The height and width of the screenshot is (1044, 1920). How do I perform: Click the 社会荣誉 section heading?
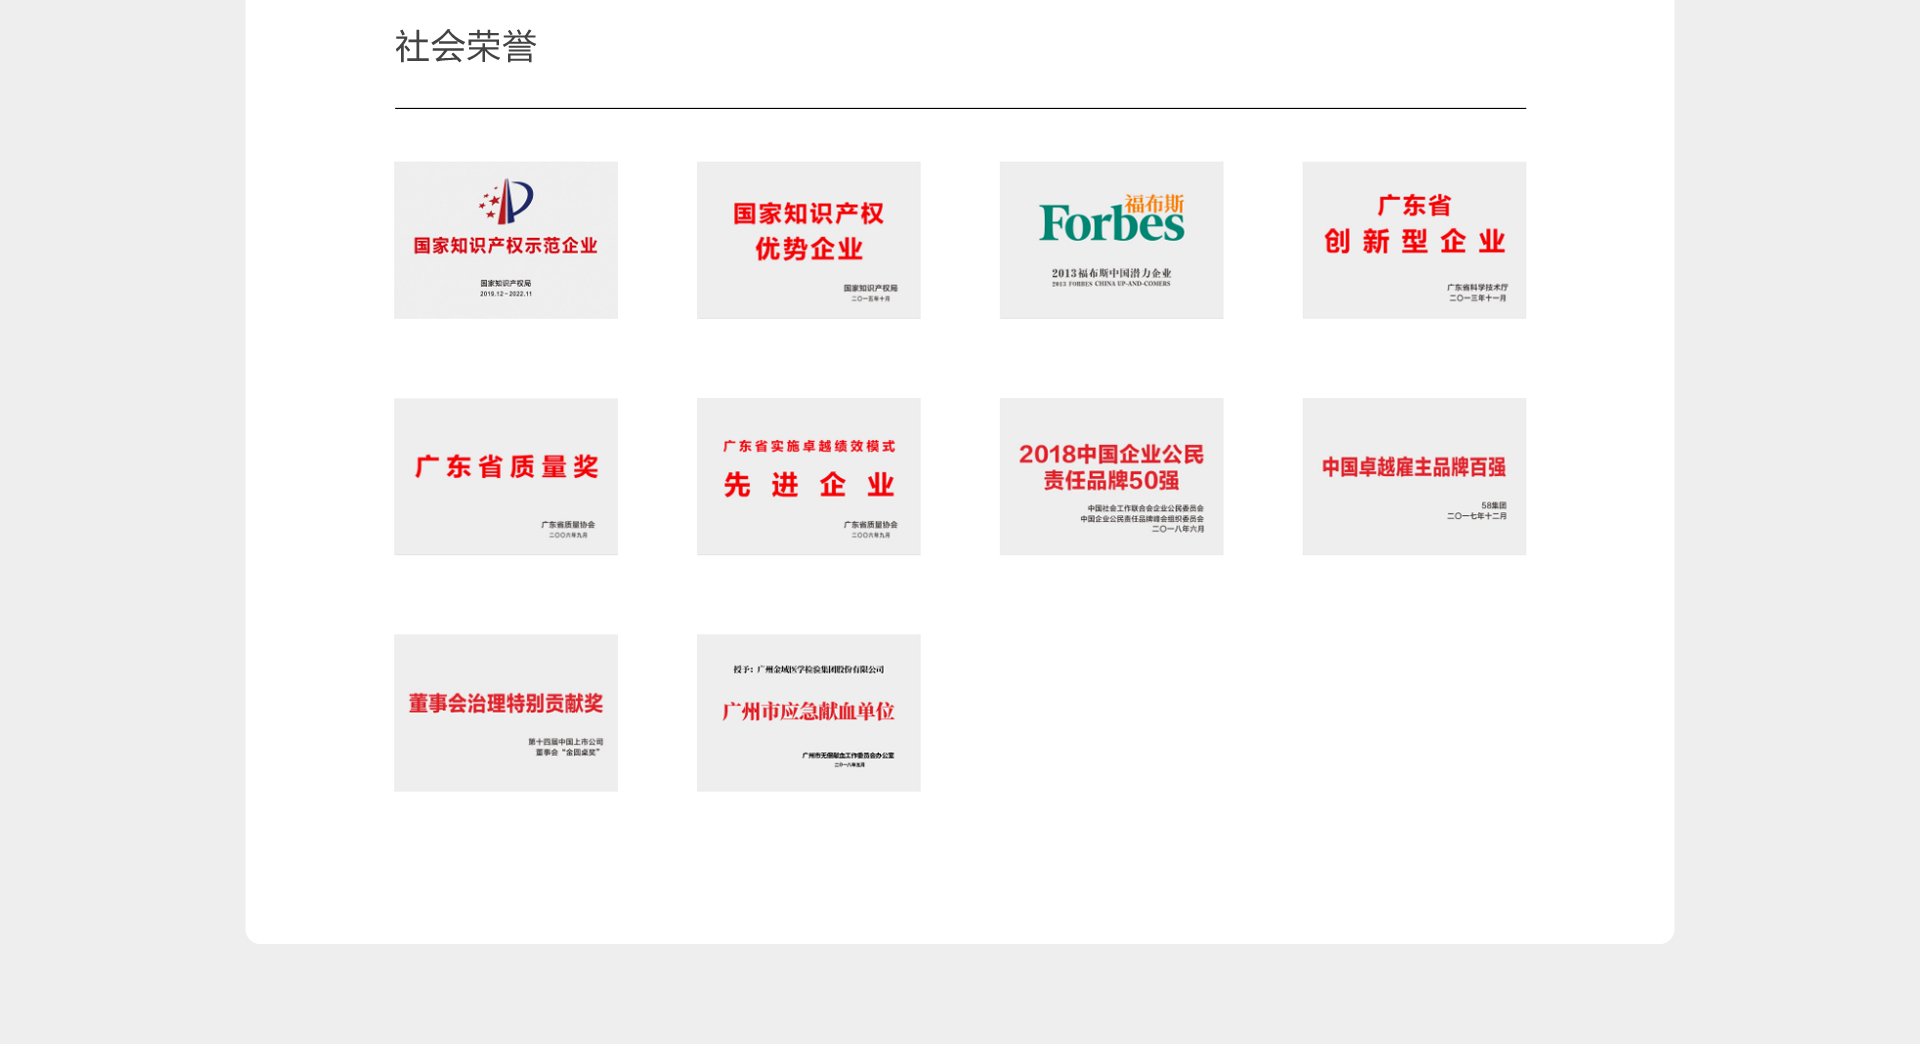click(x=466, y=46)
